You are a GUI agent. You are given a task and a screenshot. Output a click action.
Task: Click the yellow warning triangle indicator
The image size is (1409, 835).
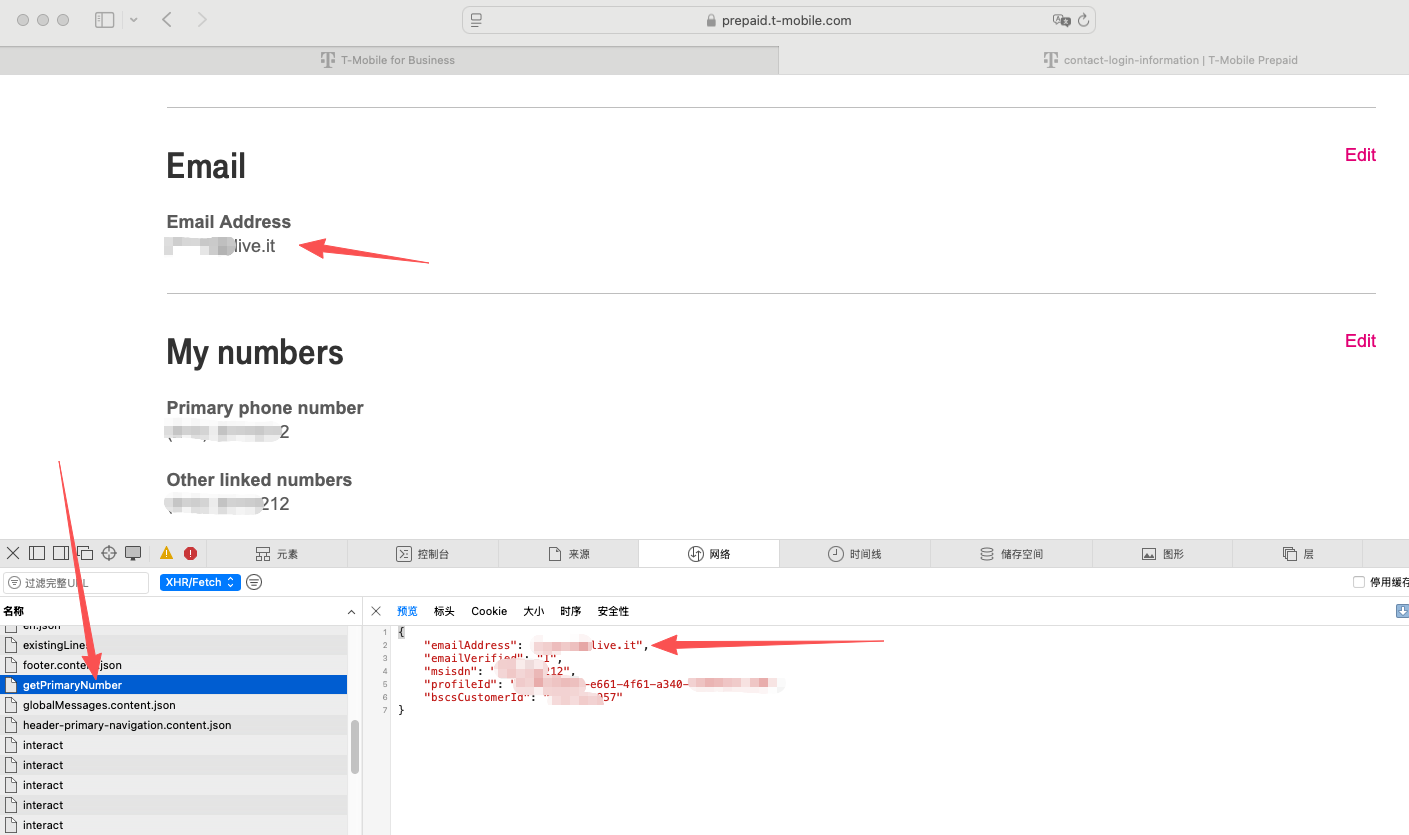(x=166, y=553)
